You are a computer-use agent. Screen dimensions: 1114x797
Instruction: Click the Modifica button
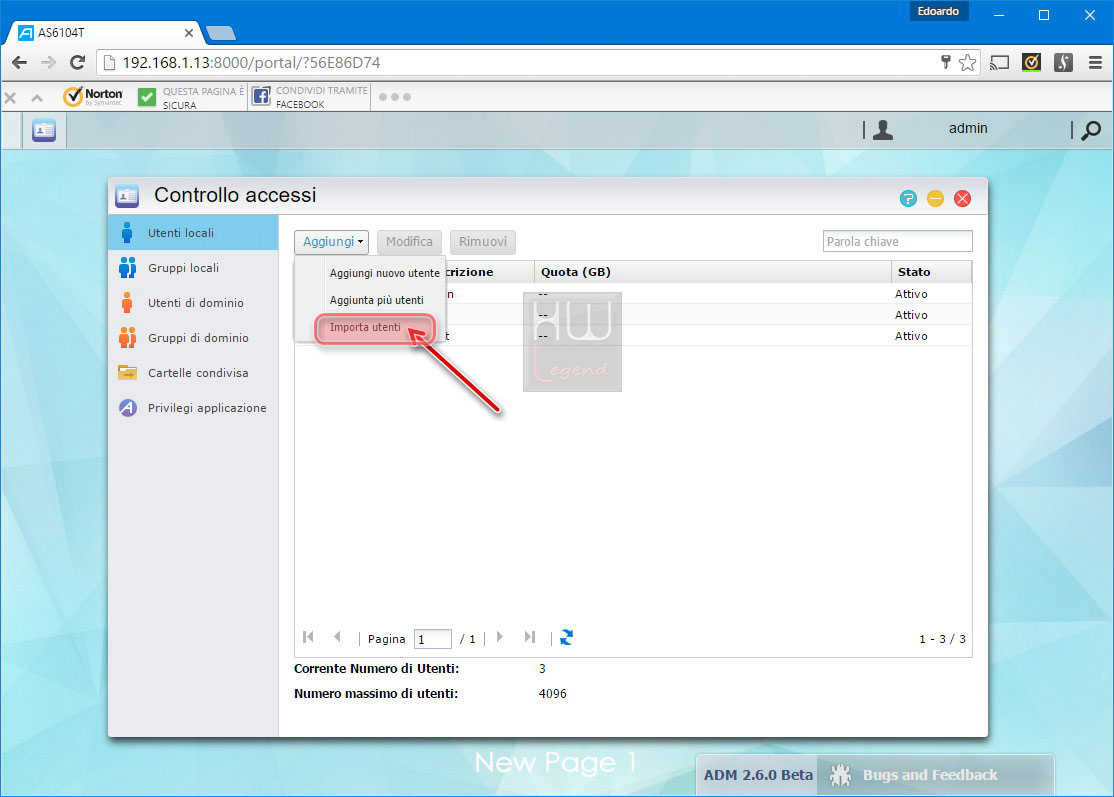(409, 242)
